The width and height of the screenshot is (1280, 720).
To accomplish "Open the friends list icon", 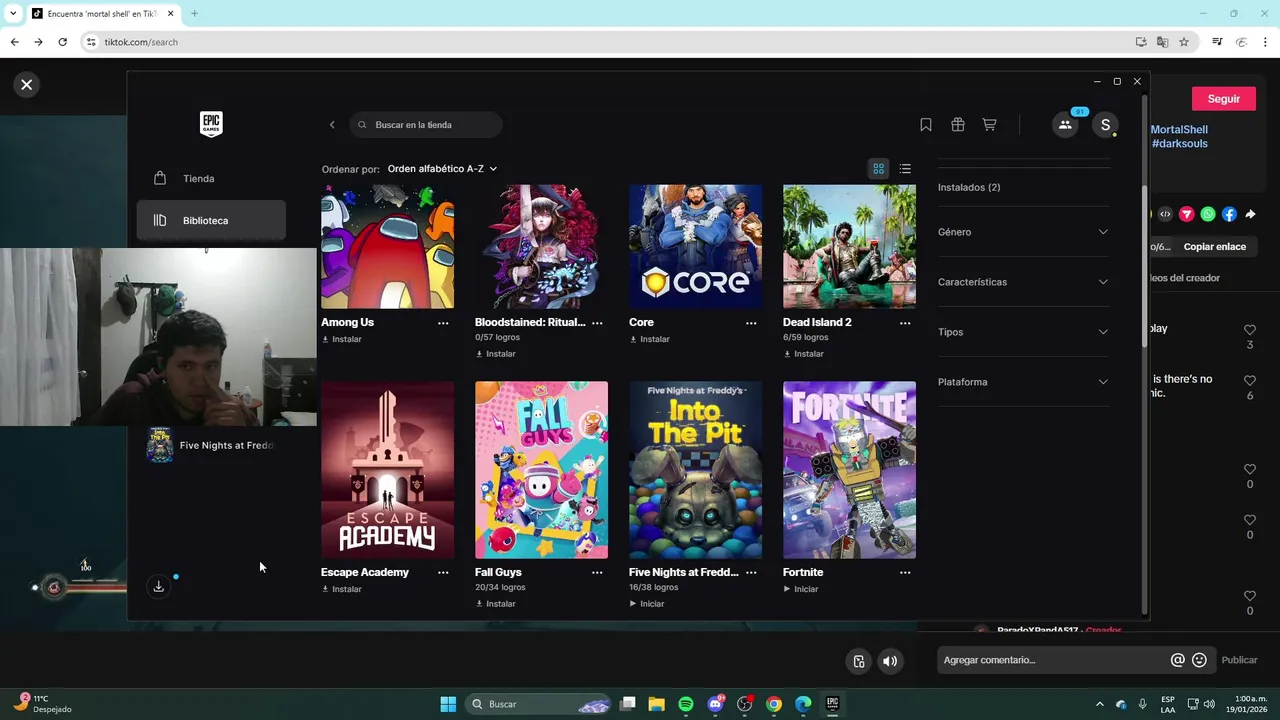I will (1065, 125).
